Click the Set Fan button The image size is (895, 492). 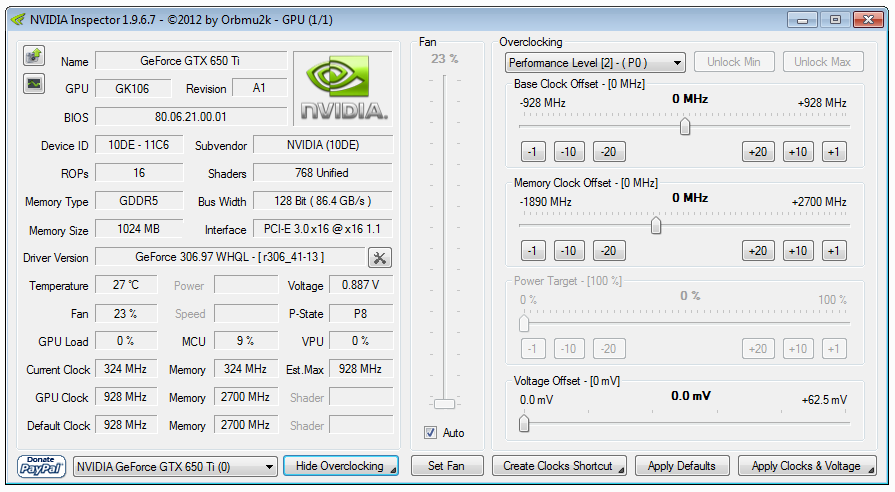446,466
